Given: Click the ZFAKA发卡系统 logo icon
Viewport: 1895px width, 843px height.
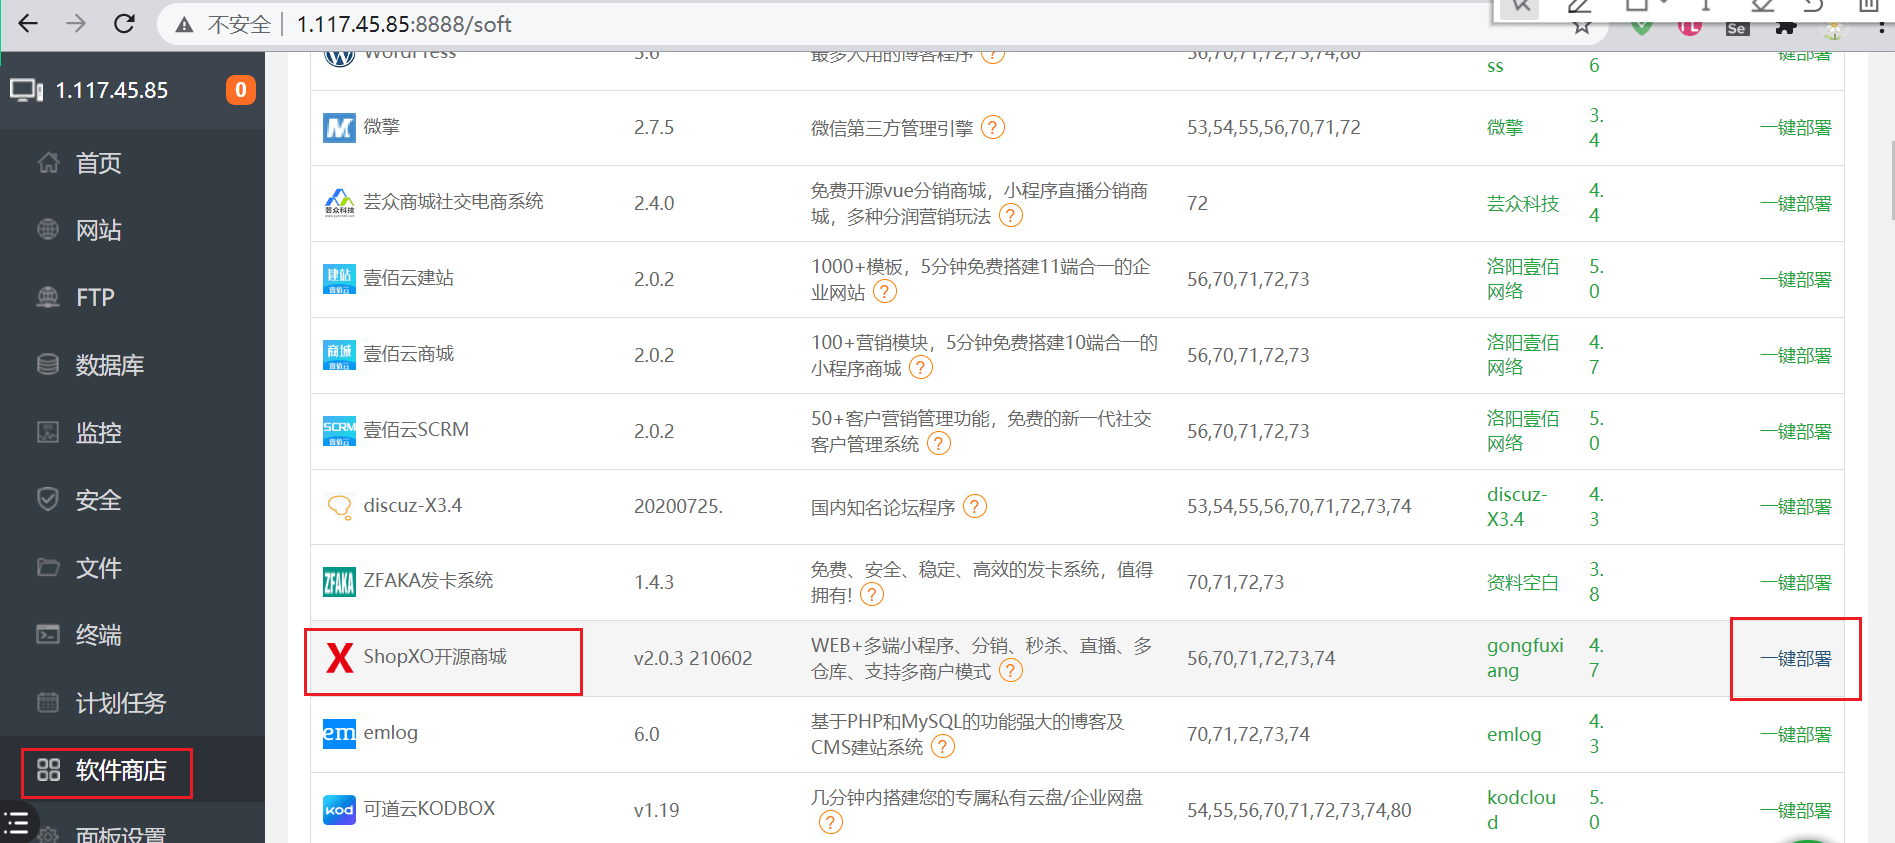Looking at the screenshot, I should click(339, 581).
